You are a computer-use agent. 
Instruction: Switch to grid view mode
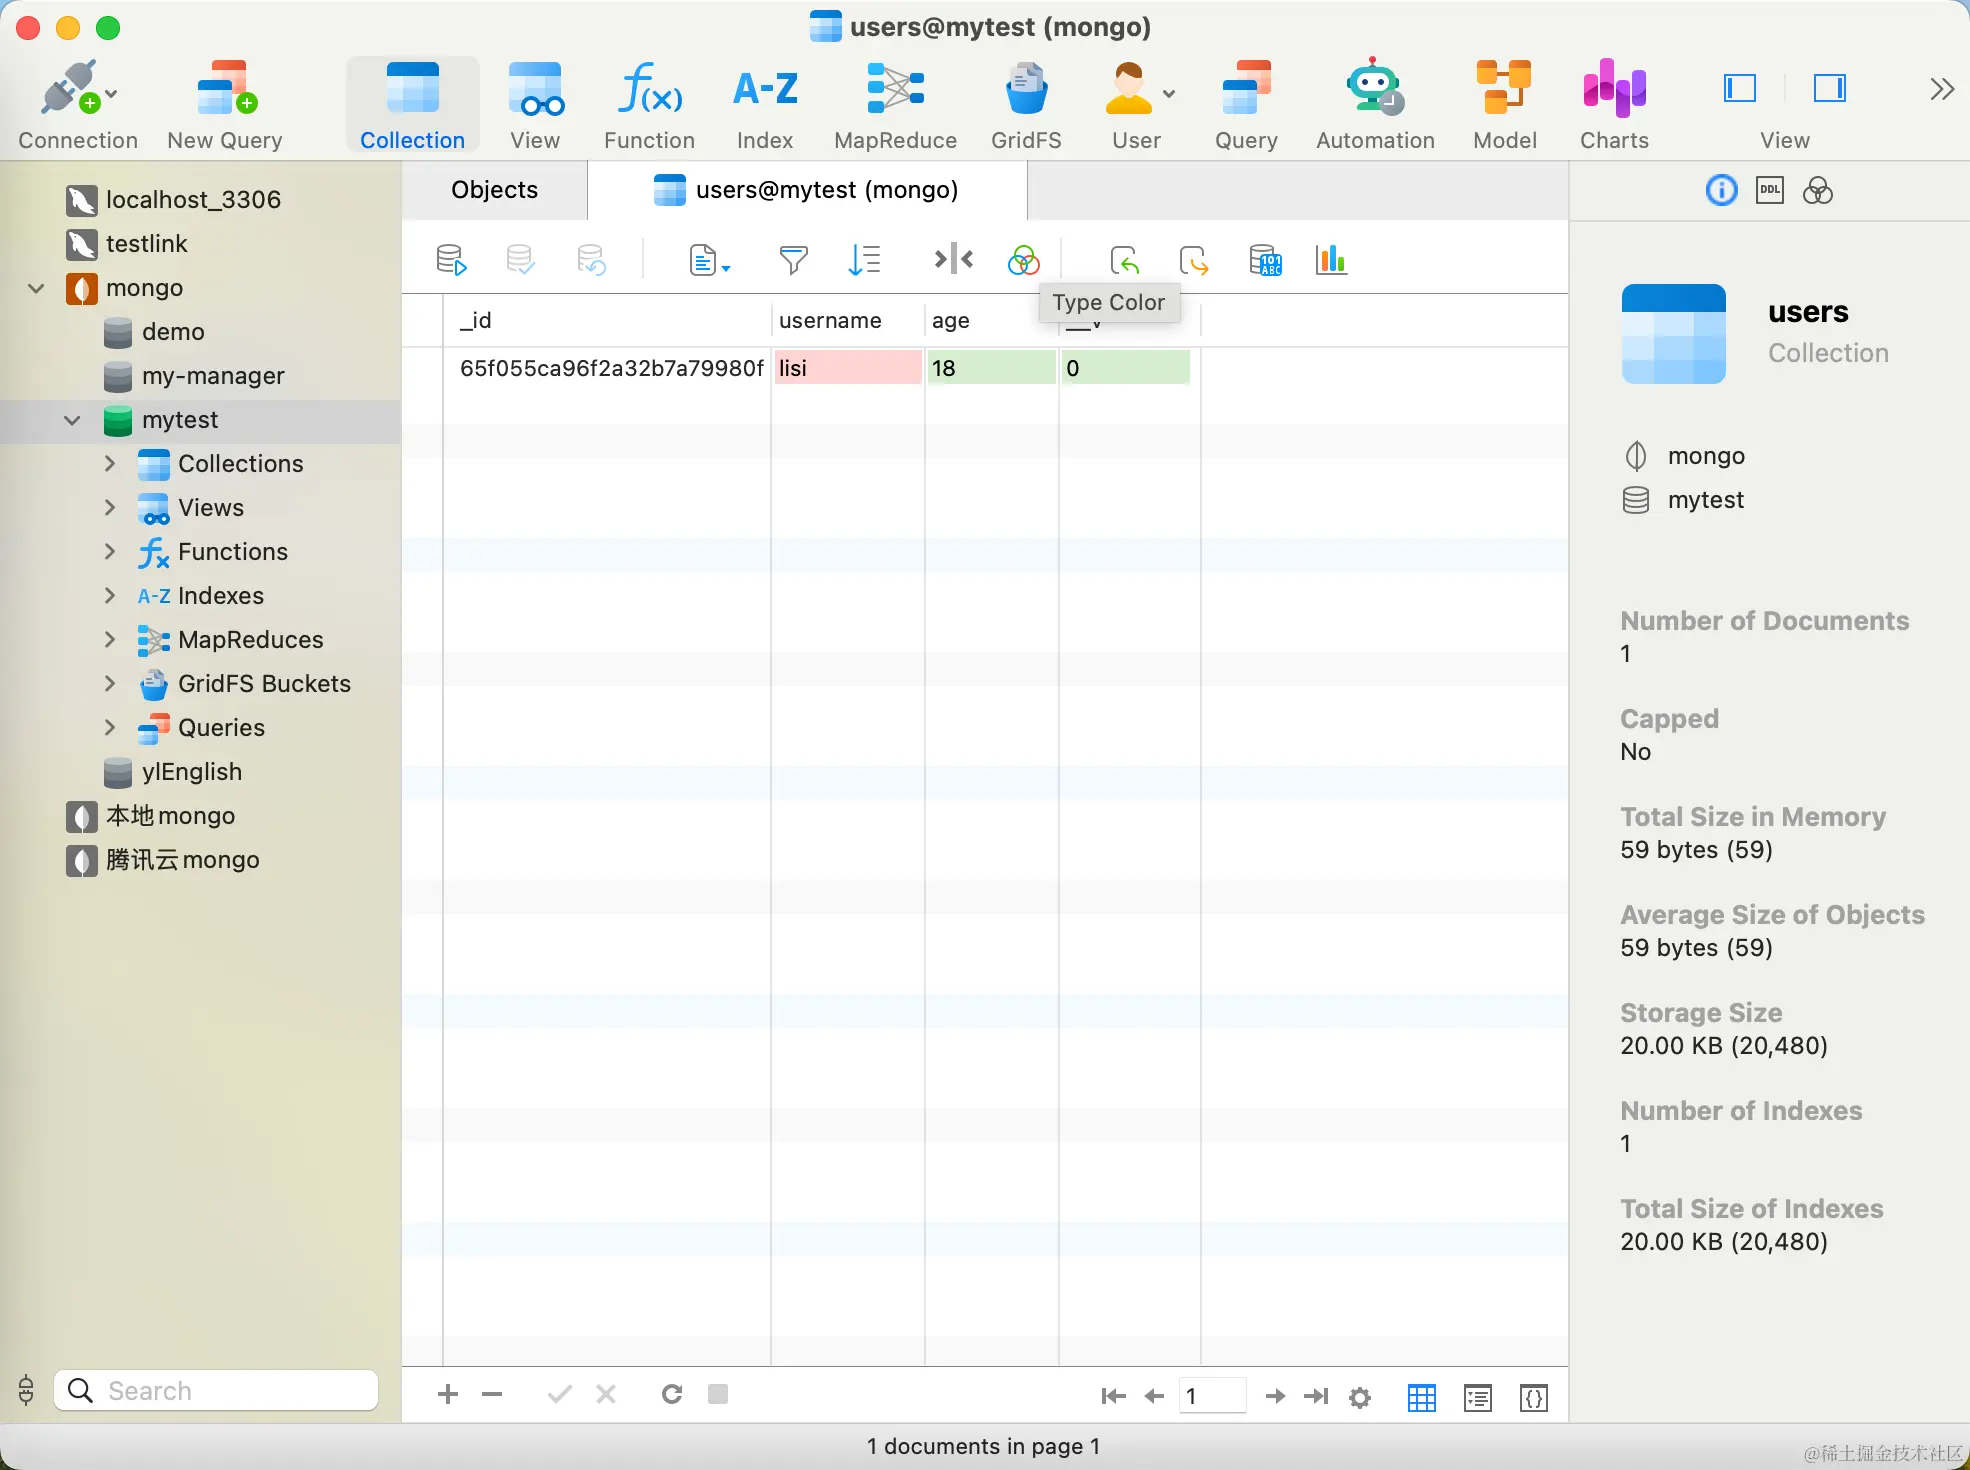[x=1421, y=1397]
